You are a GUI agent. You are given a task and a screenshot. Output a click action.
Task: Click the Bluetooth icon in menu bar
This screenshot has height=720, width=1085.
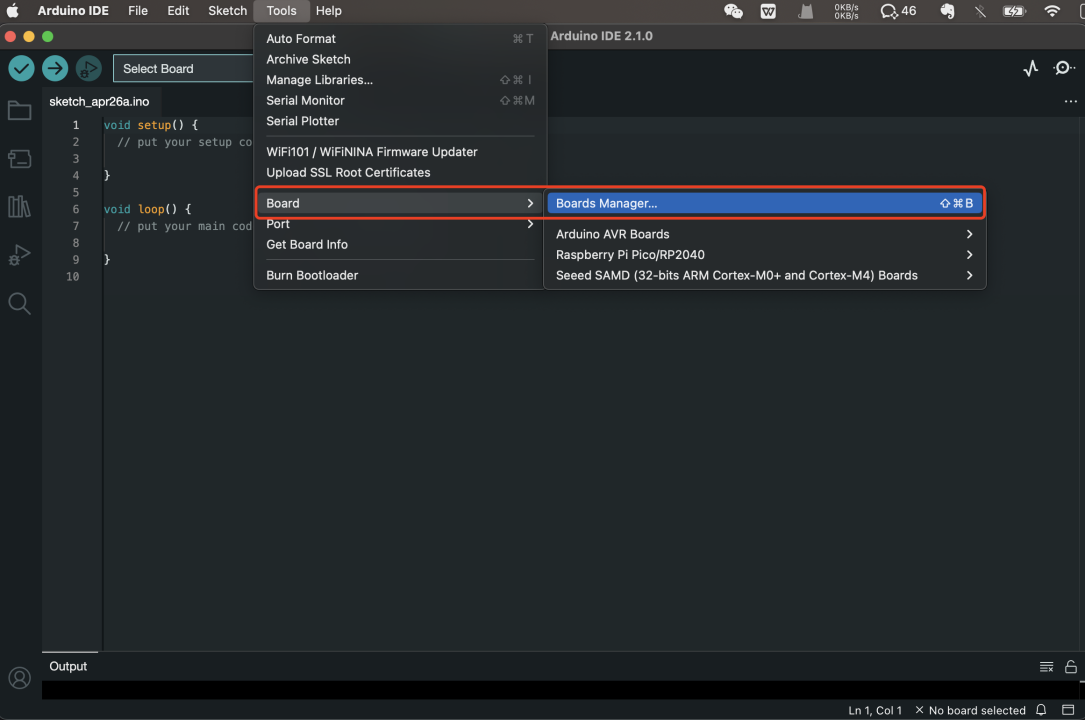[x=980, y=10]
